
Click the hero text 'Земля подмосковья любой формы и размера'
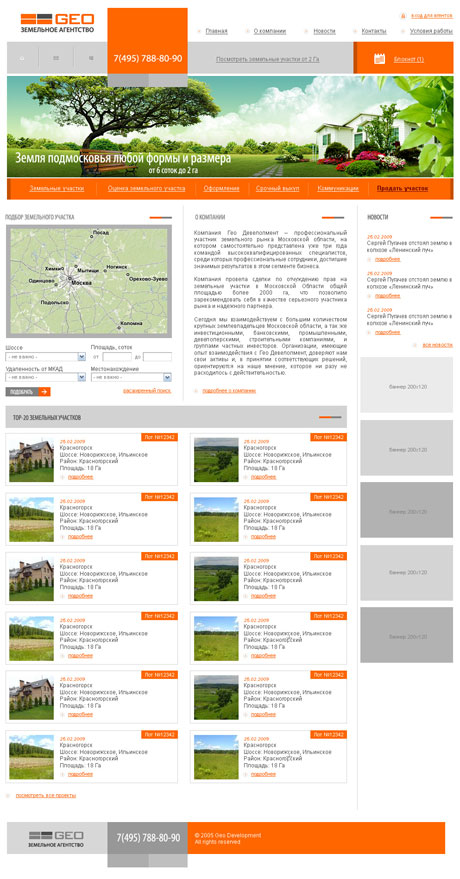[123, 158]
